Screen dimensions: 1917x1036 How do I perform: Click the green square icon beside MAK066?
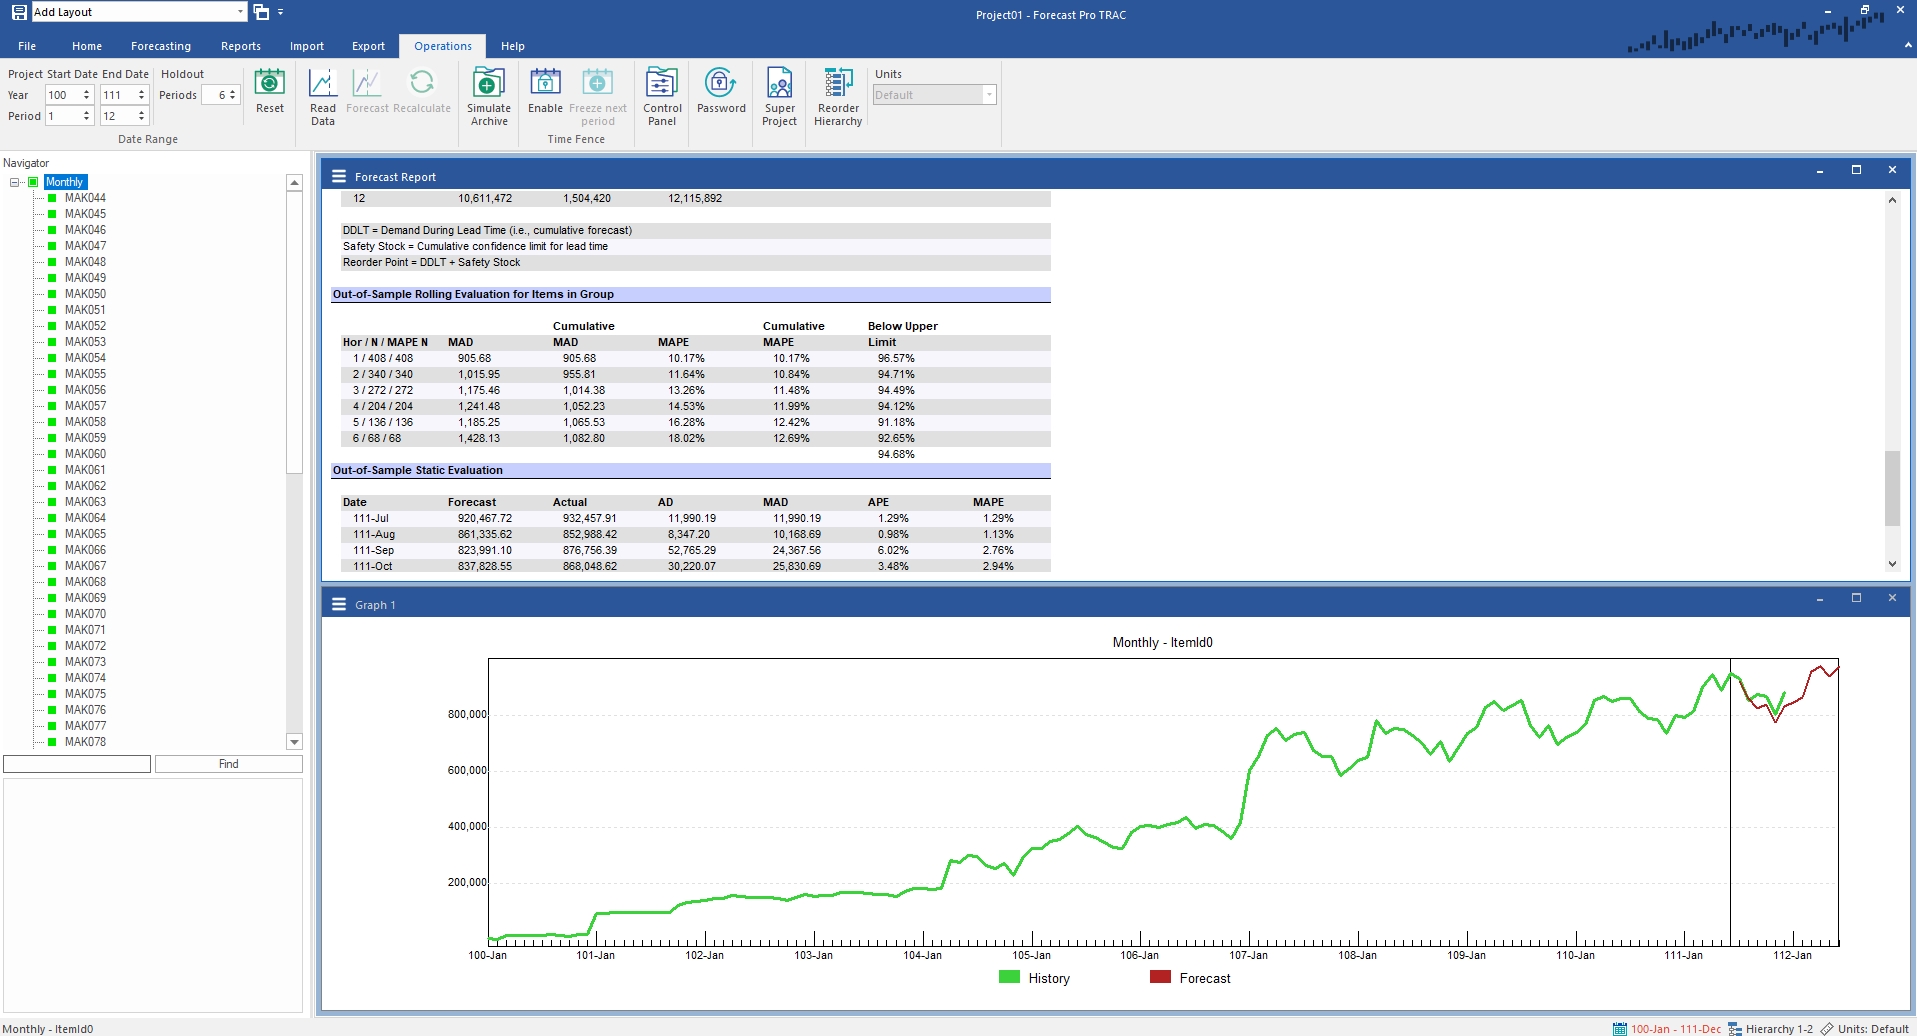pos(52,550)
